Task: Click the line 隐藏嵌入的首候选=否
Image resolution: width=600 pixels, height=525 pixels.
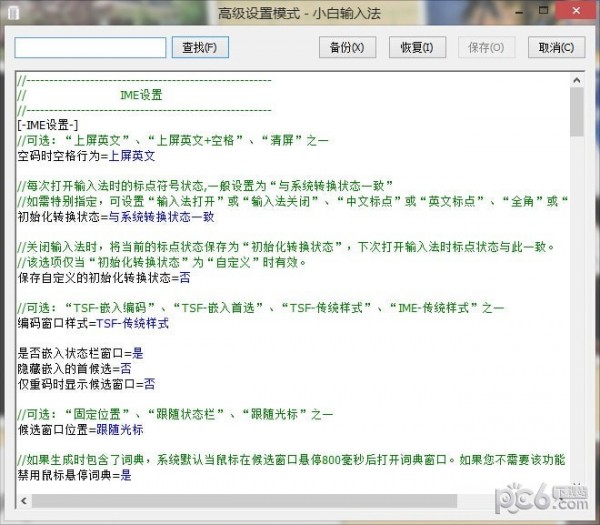Action: tap(75, 368)
